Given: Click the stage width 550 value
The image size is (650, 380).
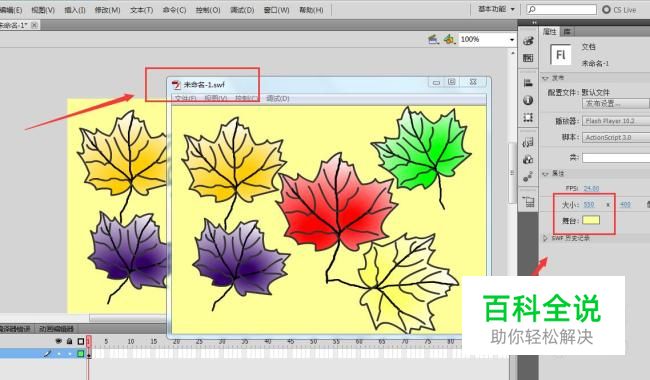Looking at the screenshot, I should click(589, 204).
